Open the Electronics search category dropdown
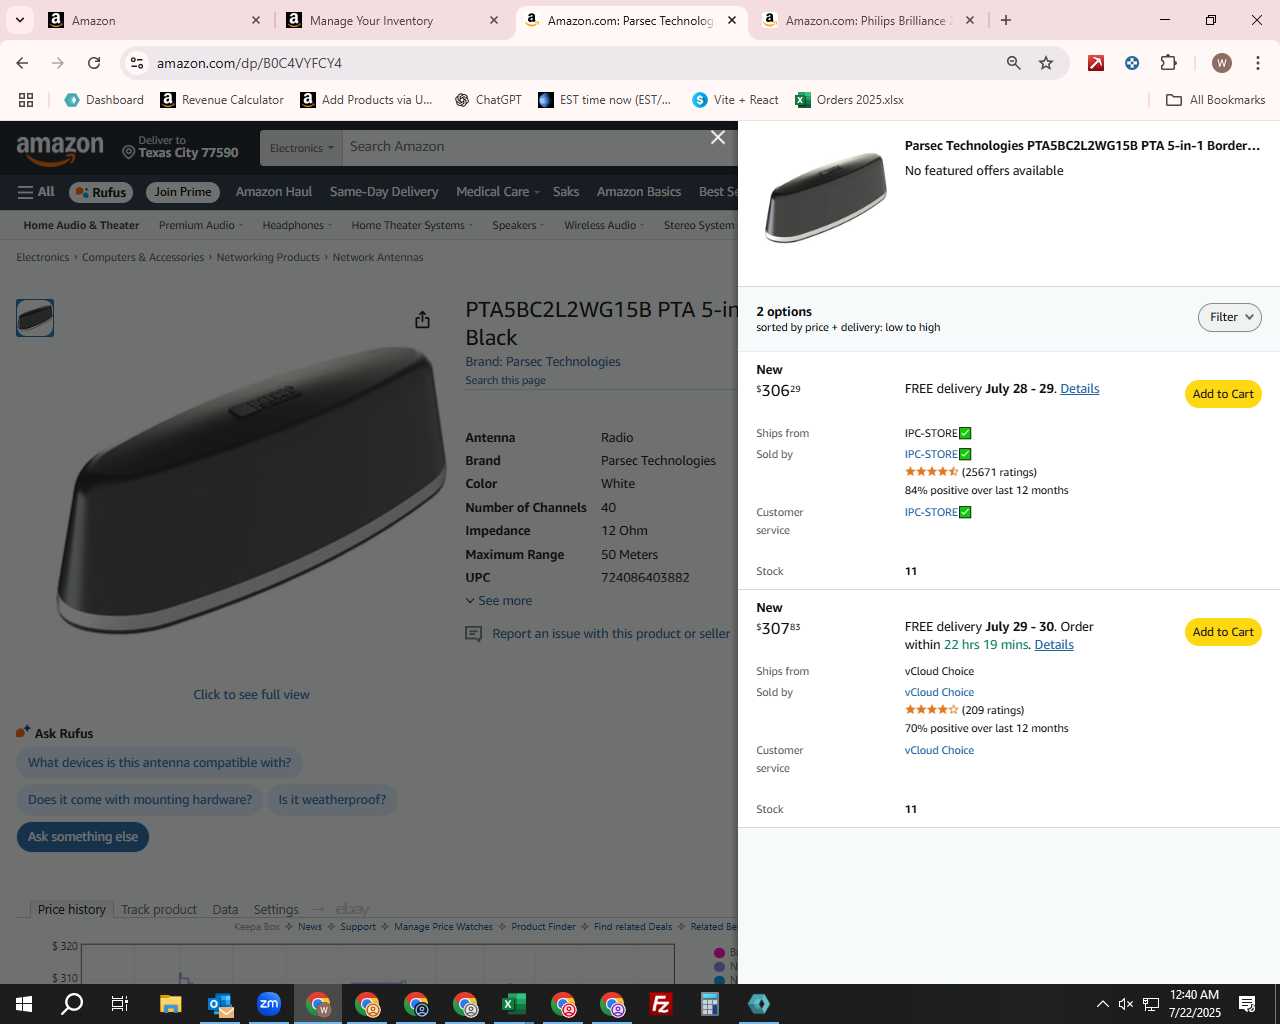Viewport: 1280px width, 1024px height. pos(301,147)
